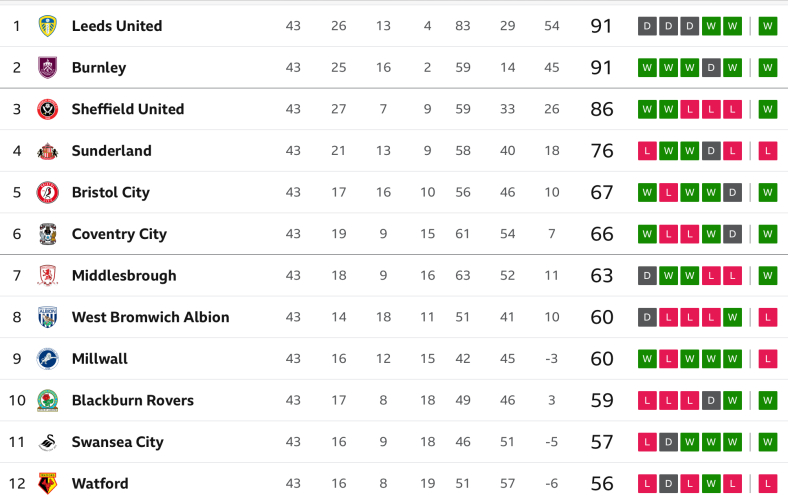Click Sunderland's latest L result badge
The width and height of the screenshot is (788, 500).
click(x=767, y=151)
